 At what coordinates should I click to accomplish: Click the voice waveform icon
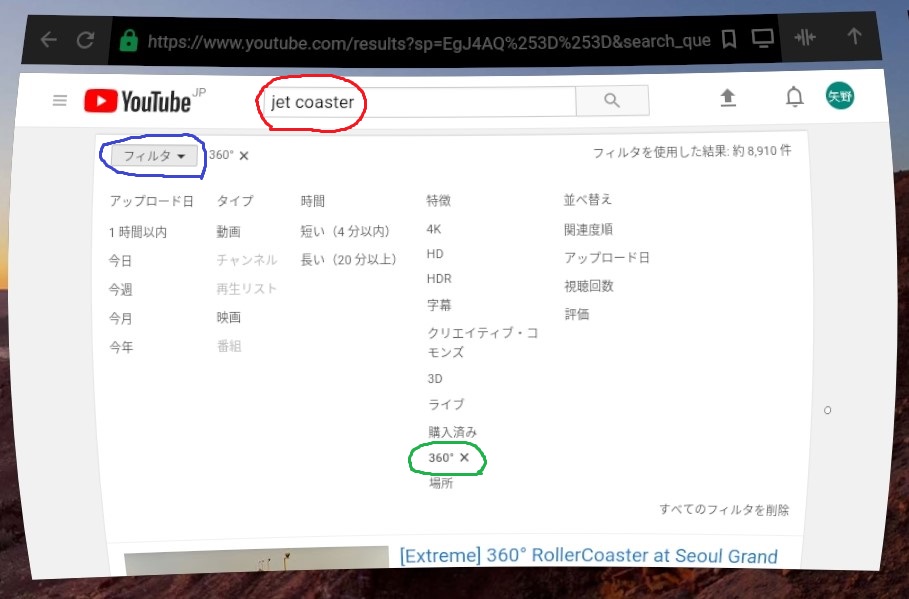pos(805,38)
